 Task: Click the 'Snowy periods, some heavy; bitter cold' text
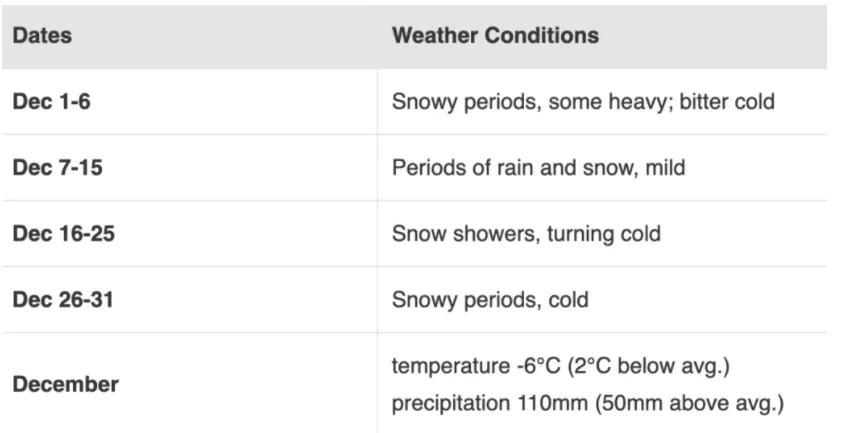pos(583,102)
